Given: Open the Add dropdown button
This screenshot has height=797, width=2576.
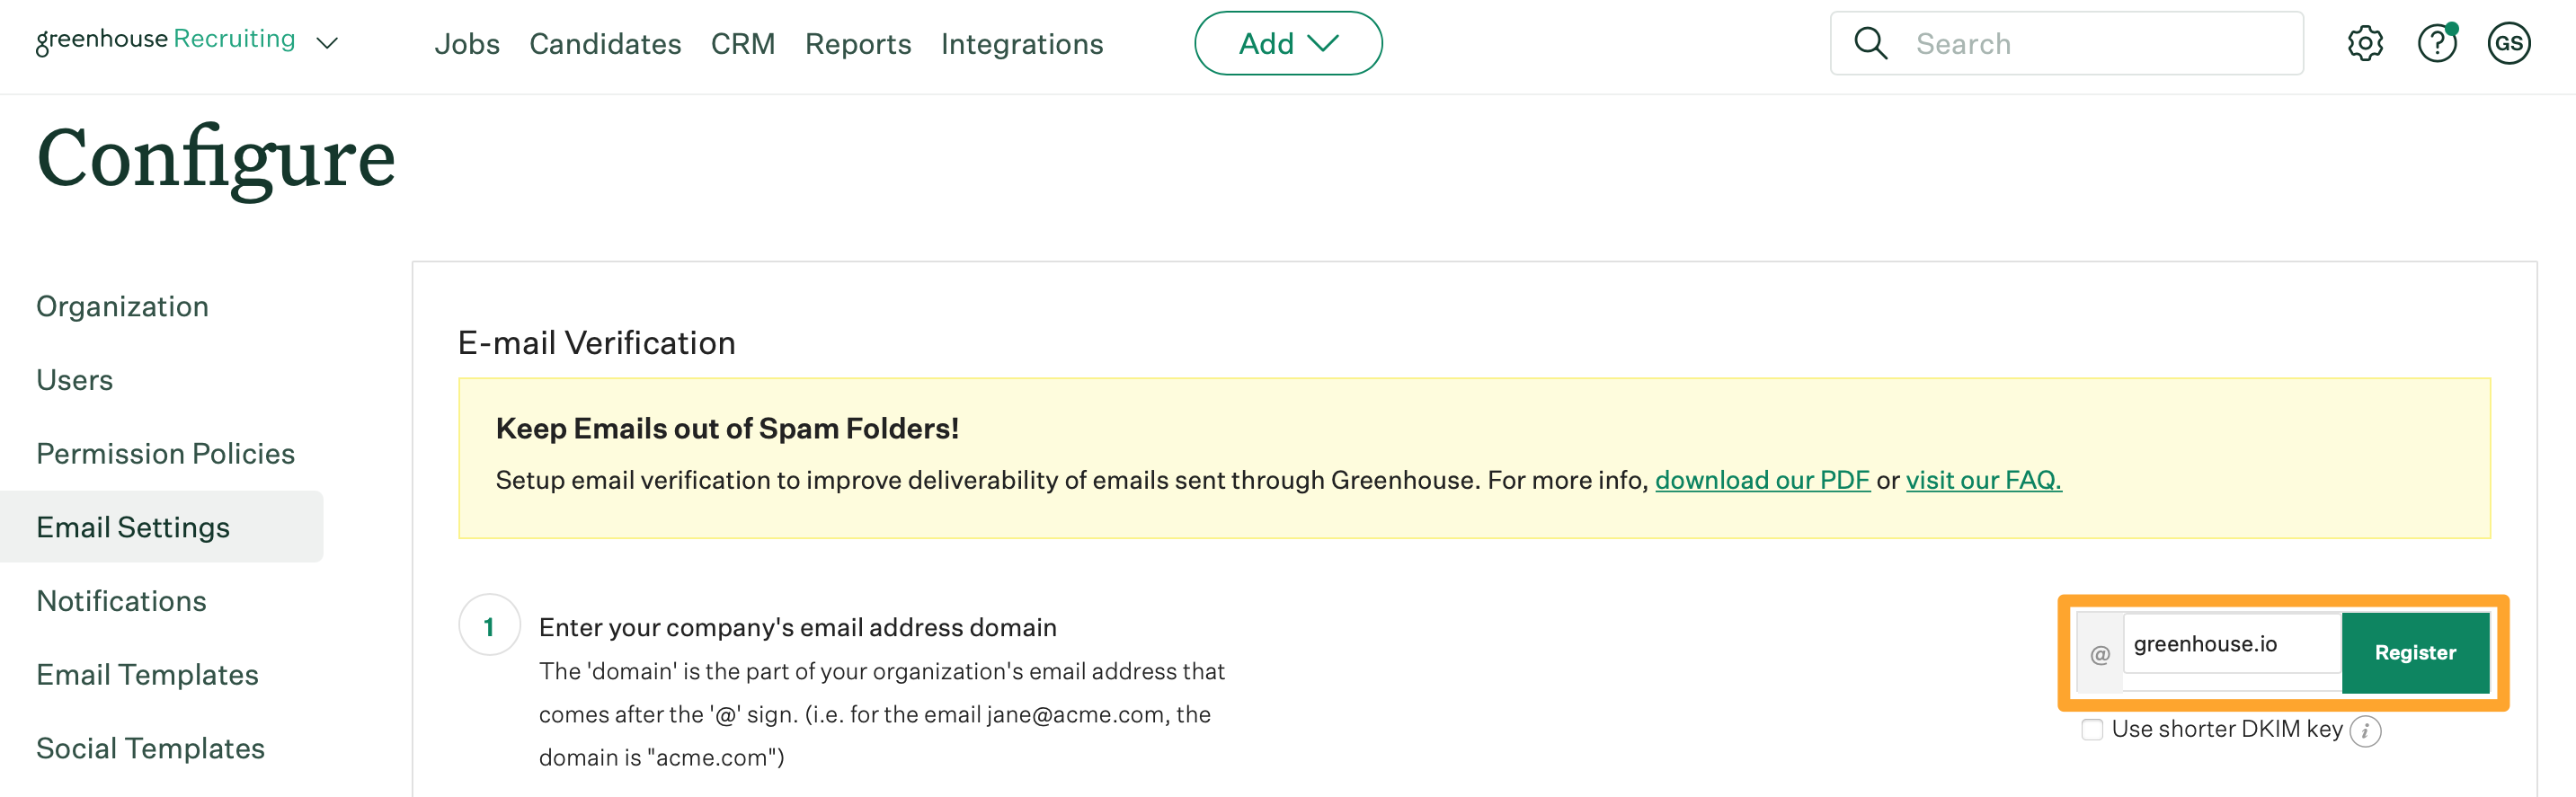Looking at the screenshot, I should [x=1287, y=43].
